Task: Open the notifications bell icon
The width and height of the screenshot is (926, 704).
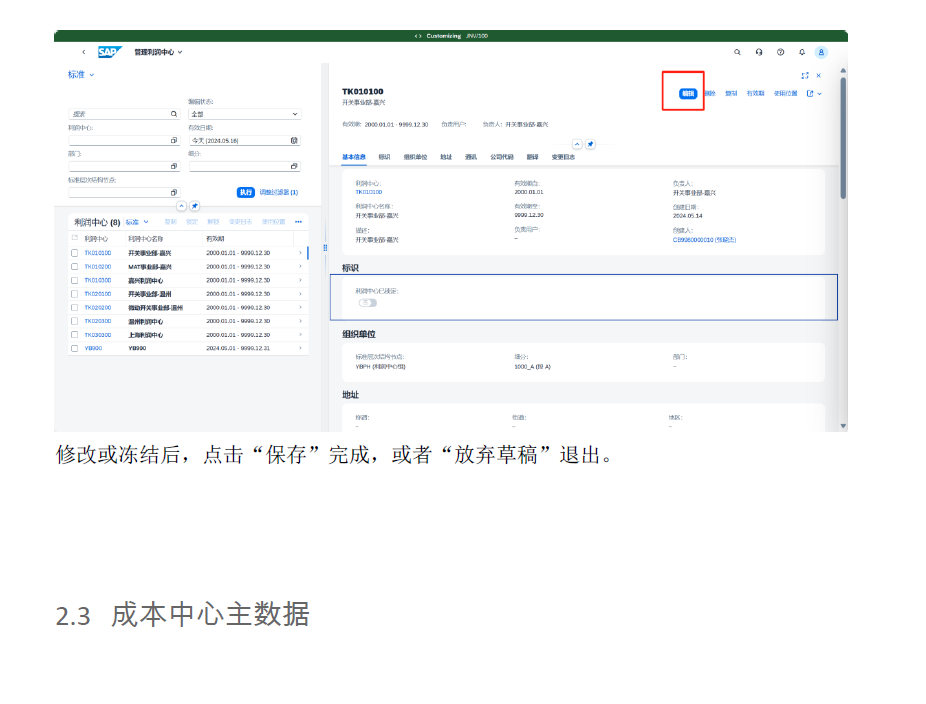Action: click(x=801, y=52)
